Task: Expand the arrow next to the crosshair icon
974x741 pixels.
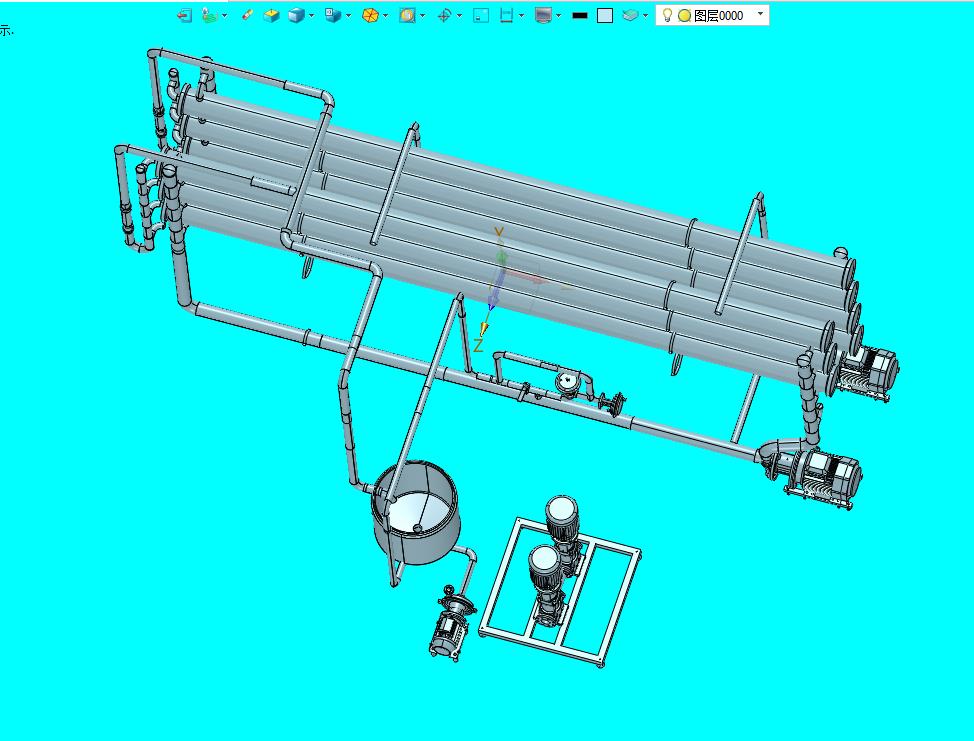Action: pyautogui.click(x=459, y=16)
